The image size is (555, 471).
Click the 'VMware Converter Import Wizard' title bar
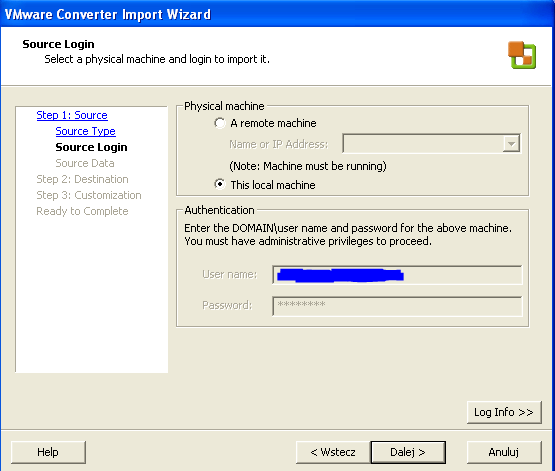[278, 14]
